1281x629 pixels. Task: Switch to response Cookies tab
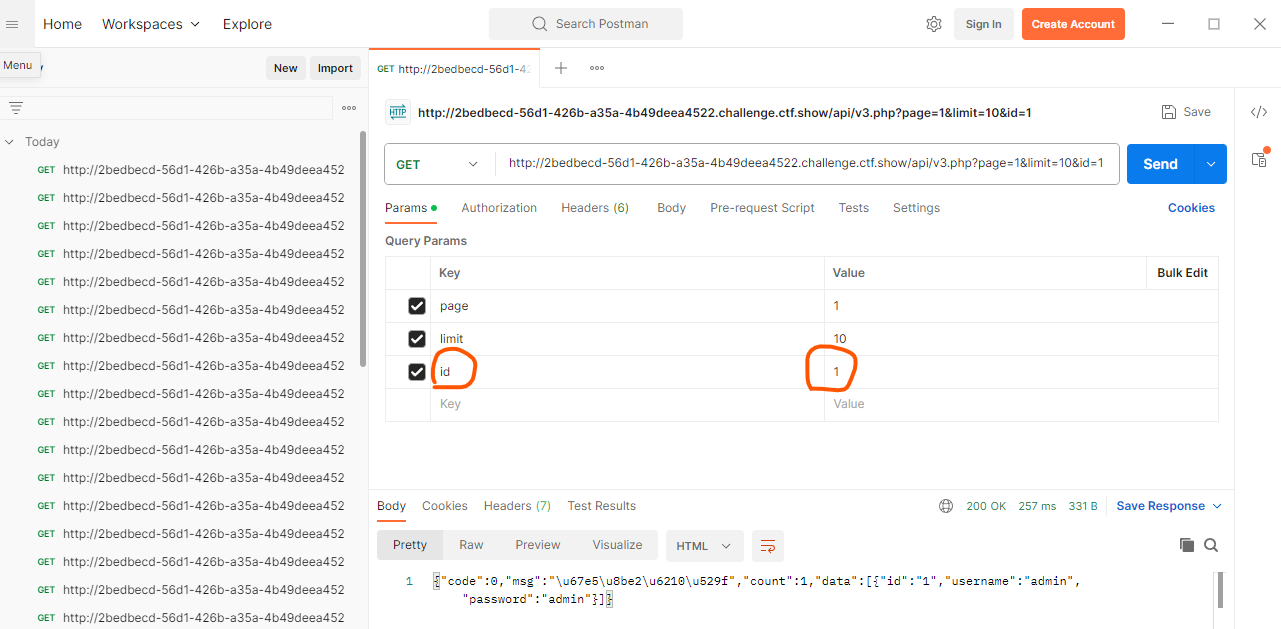(445, 506)
